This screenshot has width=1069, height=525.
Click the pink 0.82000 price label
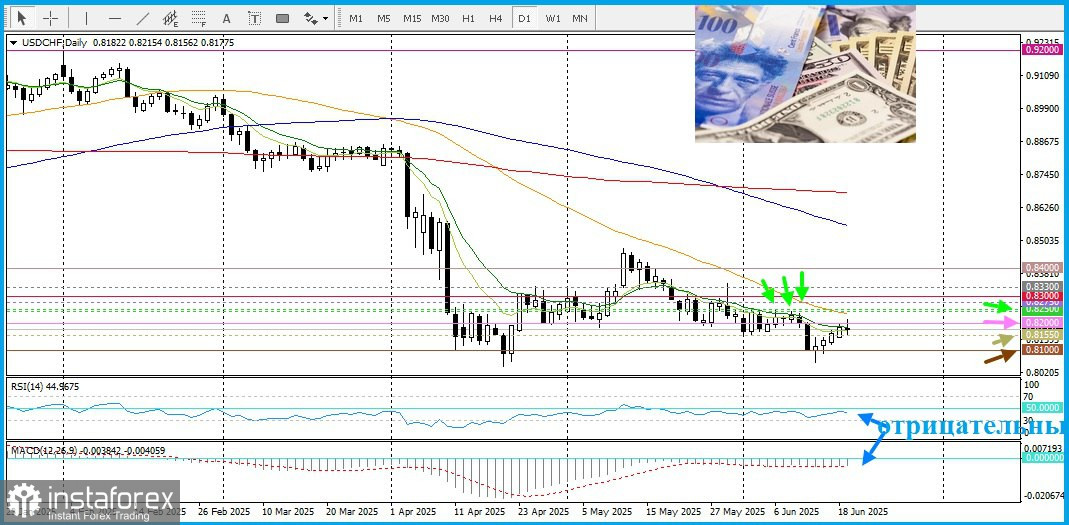click(x=1040, y=322)
